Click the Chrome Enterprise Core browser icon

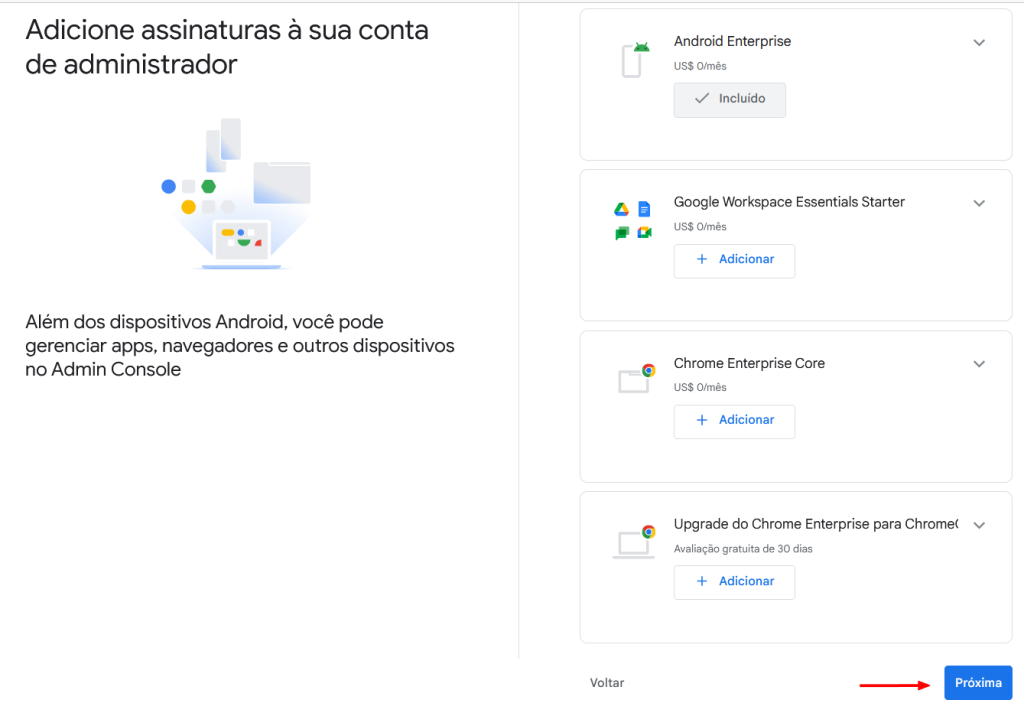click(637, 378)
